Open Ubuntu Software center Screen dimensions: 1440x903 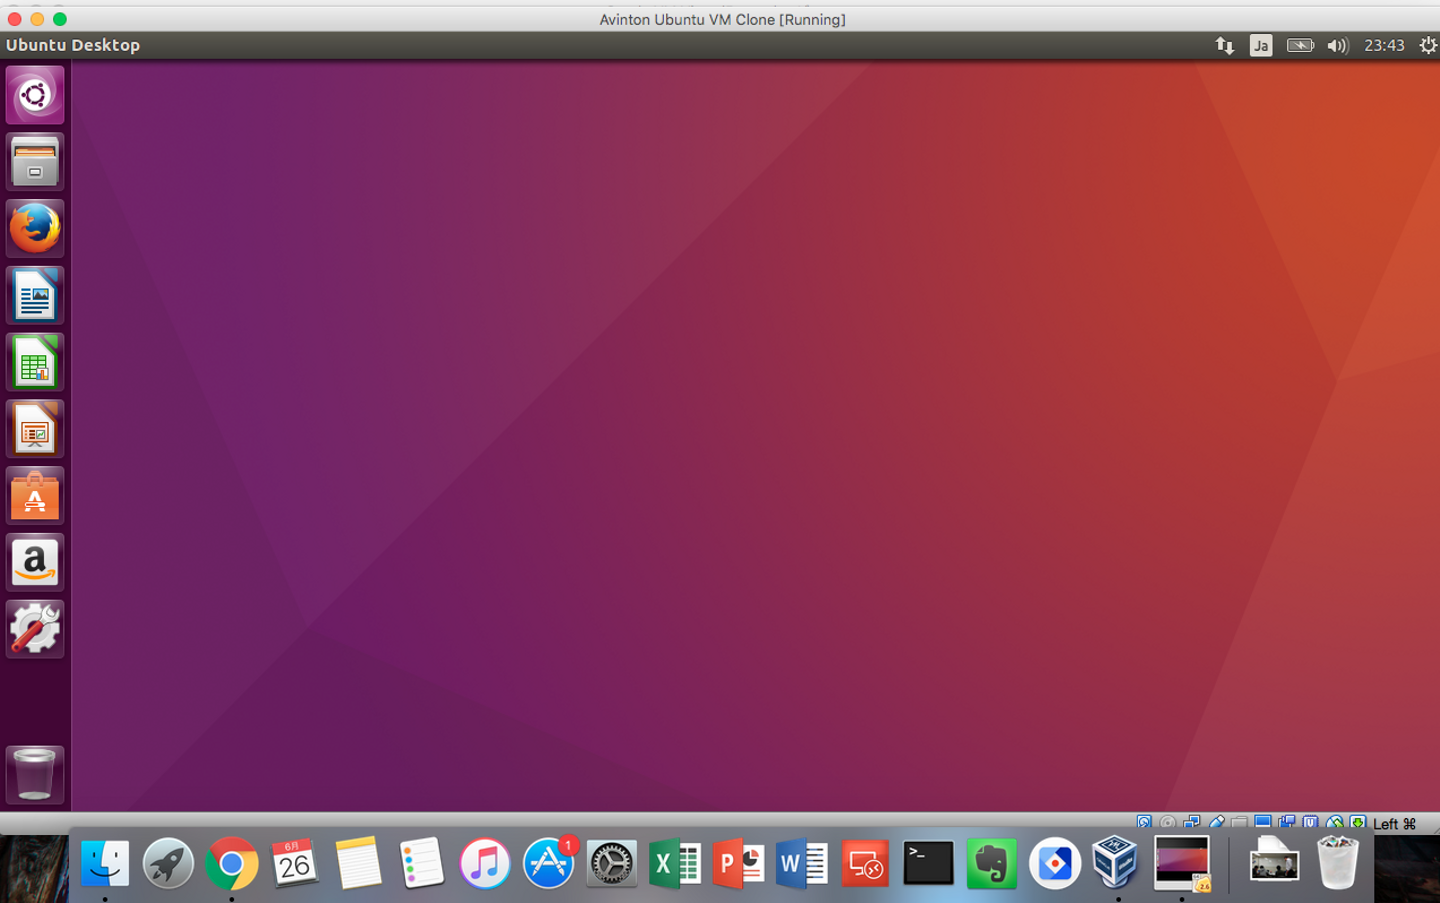pos(35,496)
